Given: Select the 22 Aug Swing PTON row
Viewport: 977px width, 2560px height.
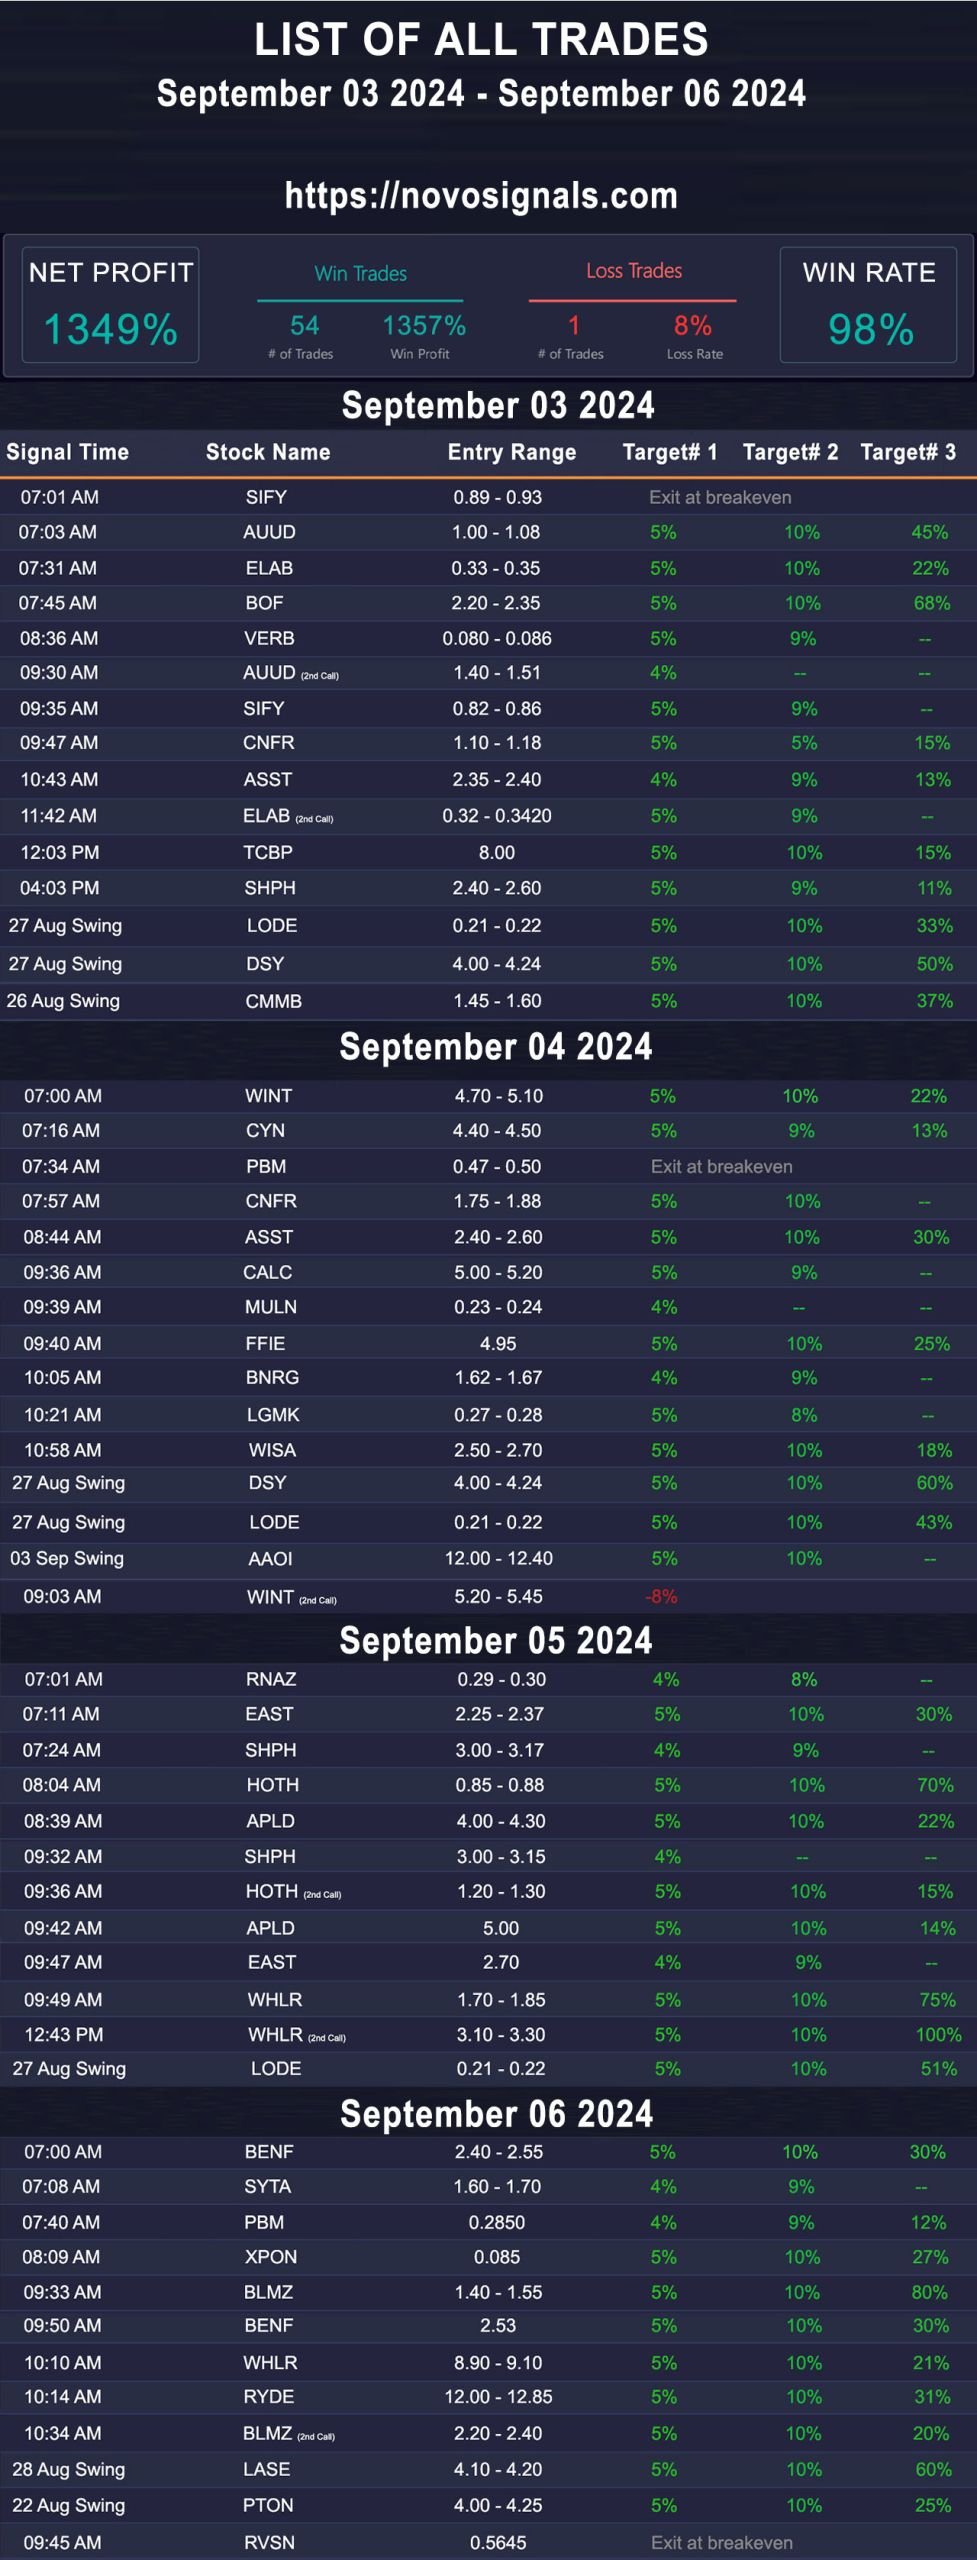Looking at the screenshot, I should tap(488, 2505).
